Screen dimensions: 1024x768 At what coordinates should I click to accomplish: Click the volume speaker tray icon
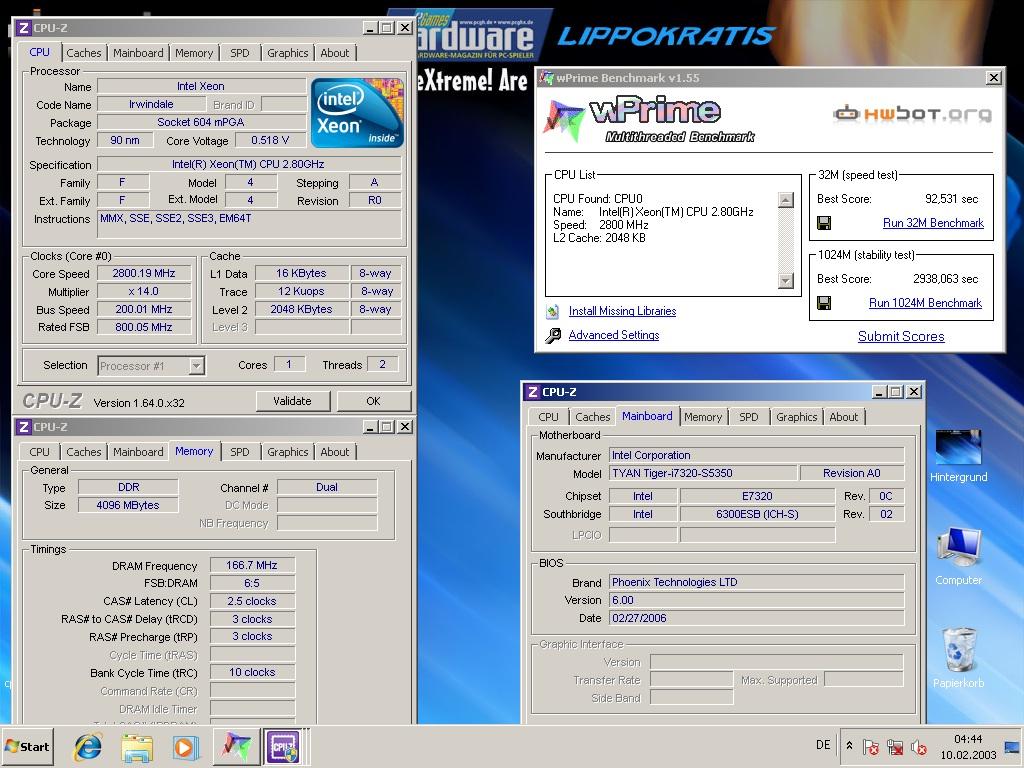918,746
